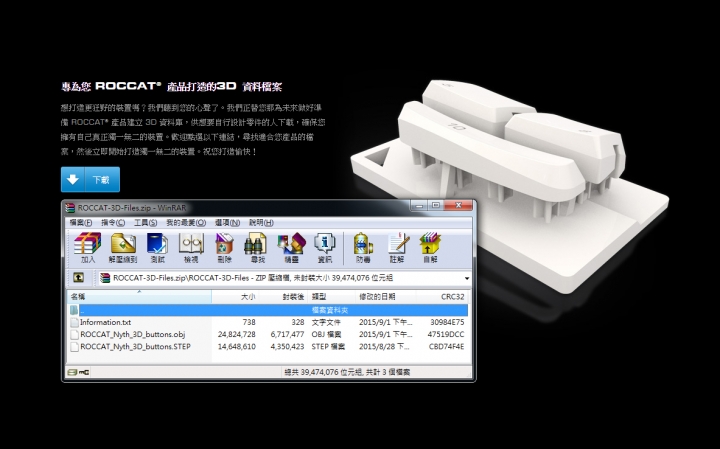This screenshot has height=449, width=720.
Task: Click the CRC32 value 47519DCC
Action: pyautogui.click(x=445, y=334)
